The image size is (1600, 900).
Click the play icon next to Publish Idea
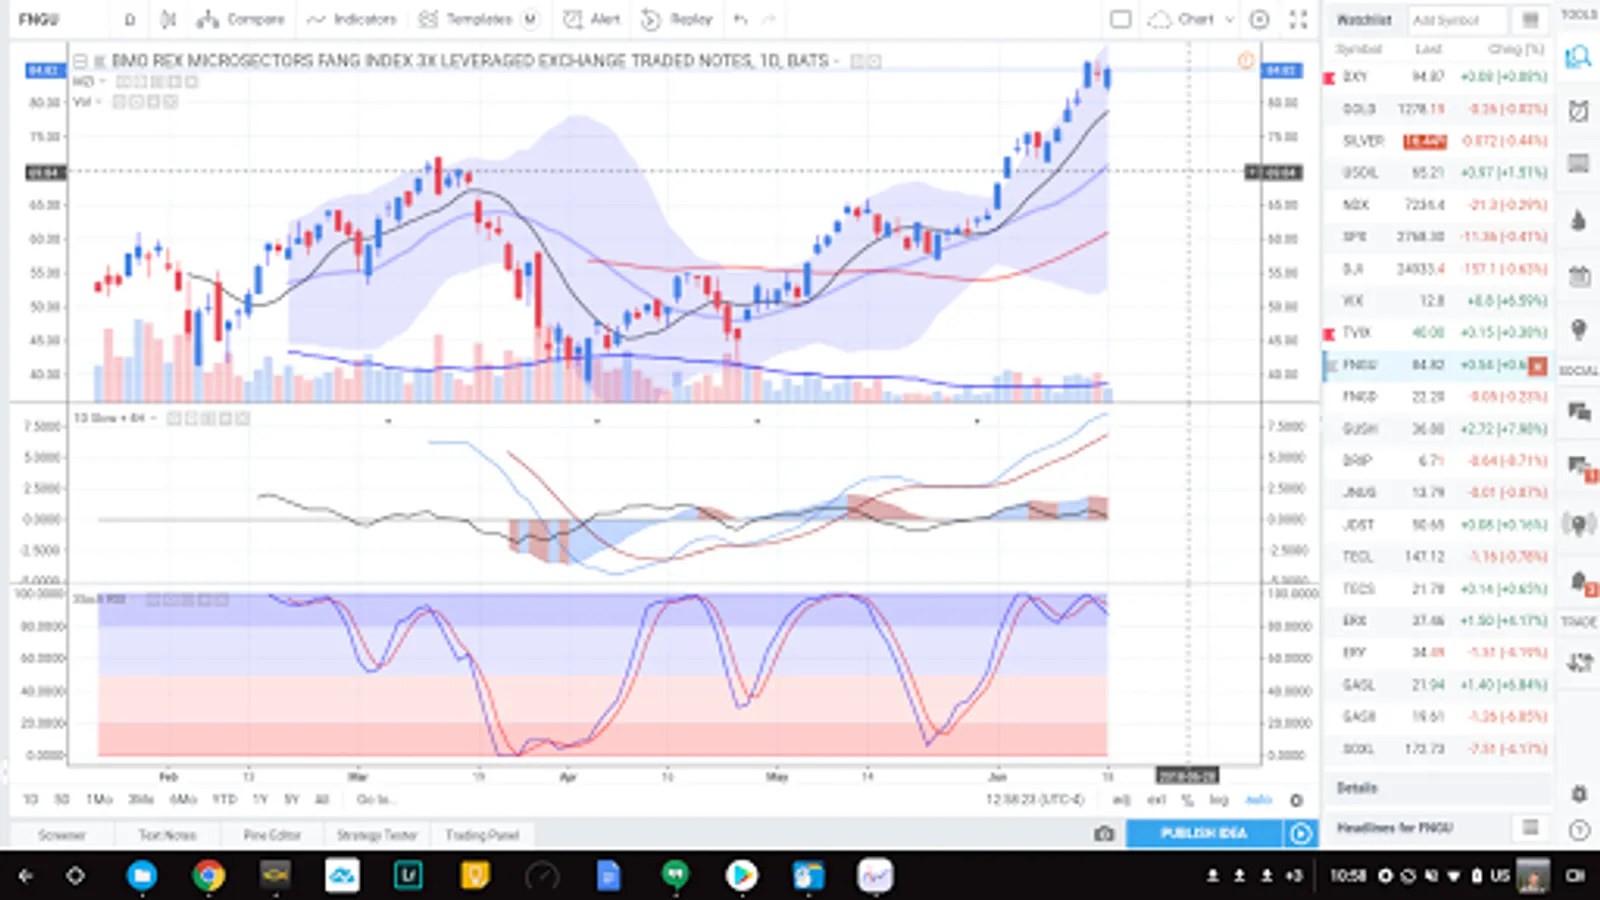coord(1300,833)
